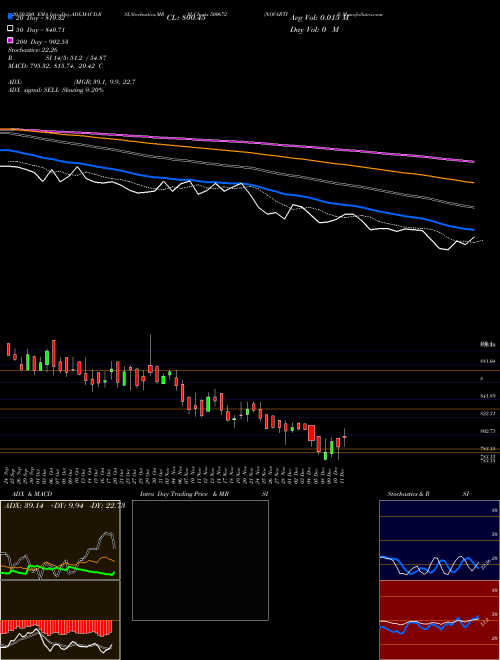500x660 pixels.
Task: Click the 'ADX: 39.14' value in ADX panel
Action: 23,506
